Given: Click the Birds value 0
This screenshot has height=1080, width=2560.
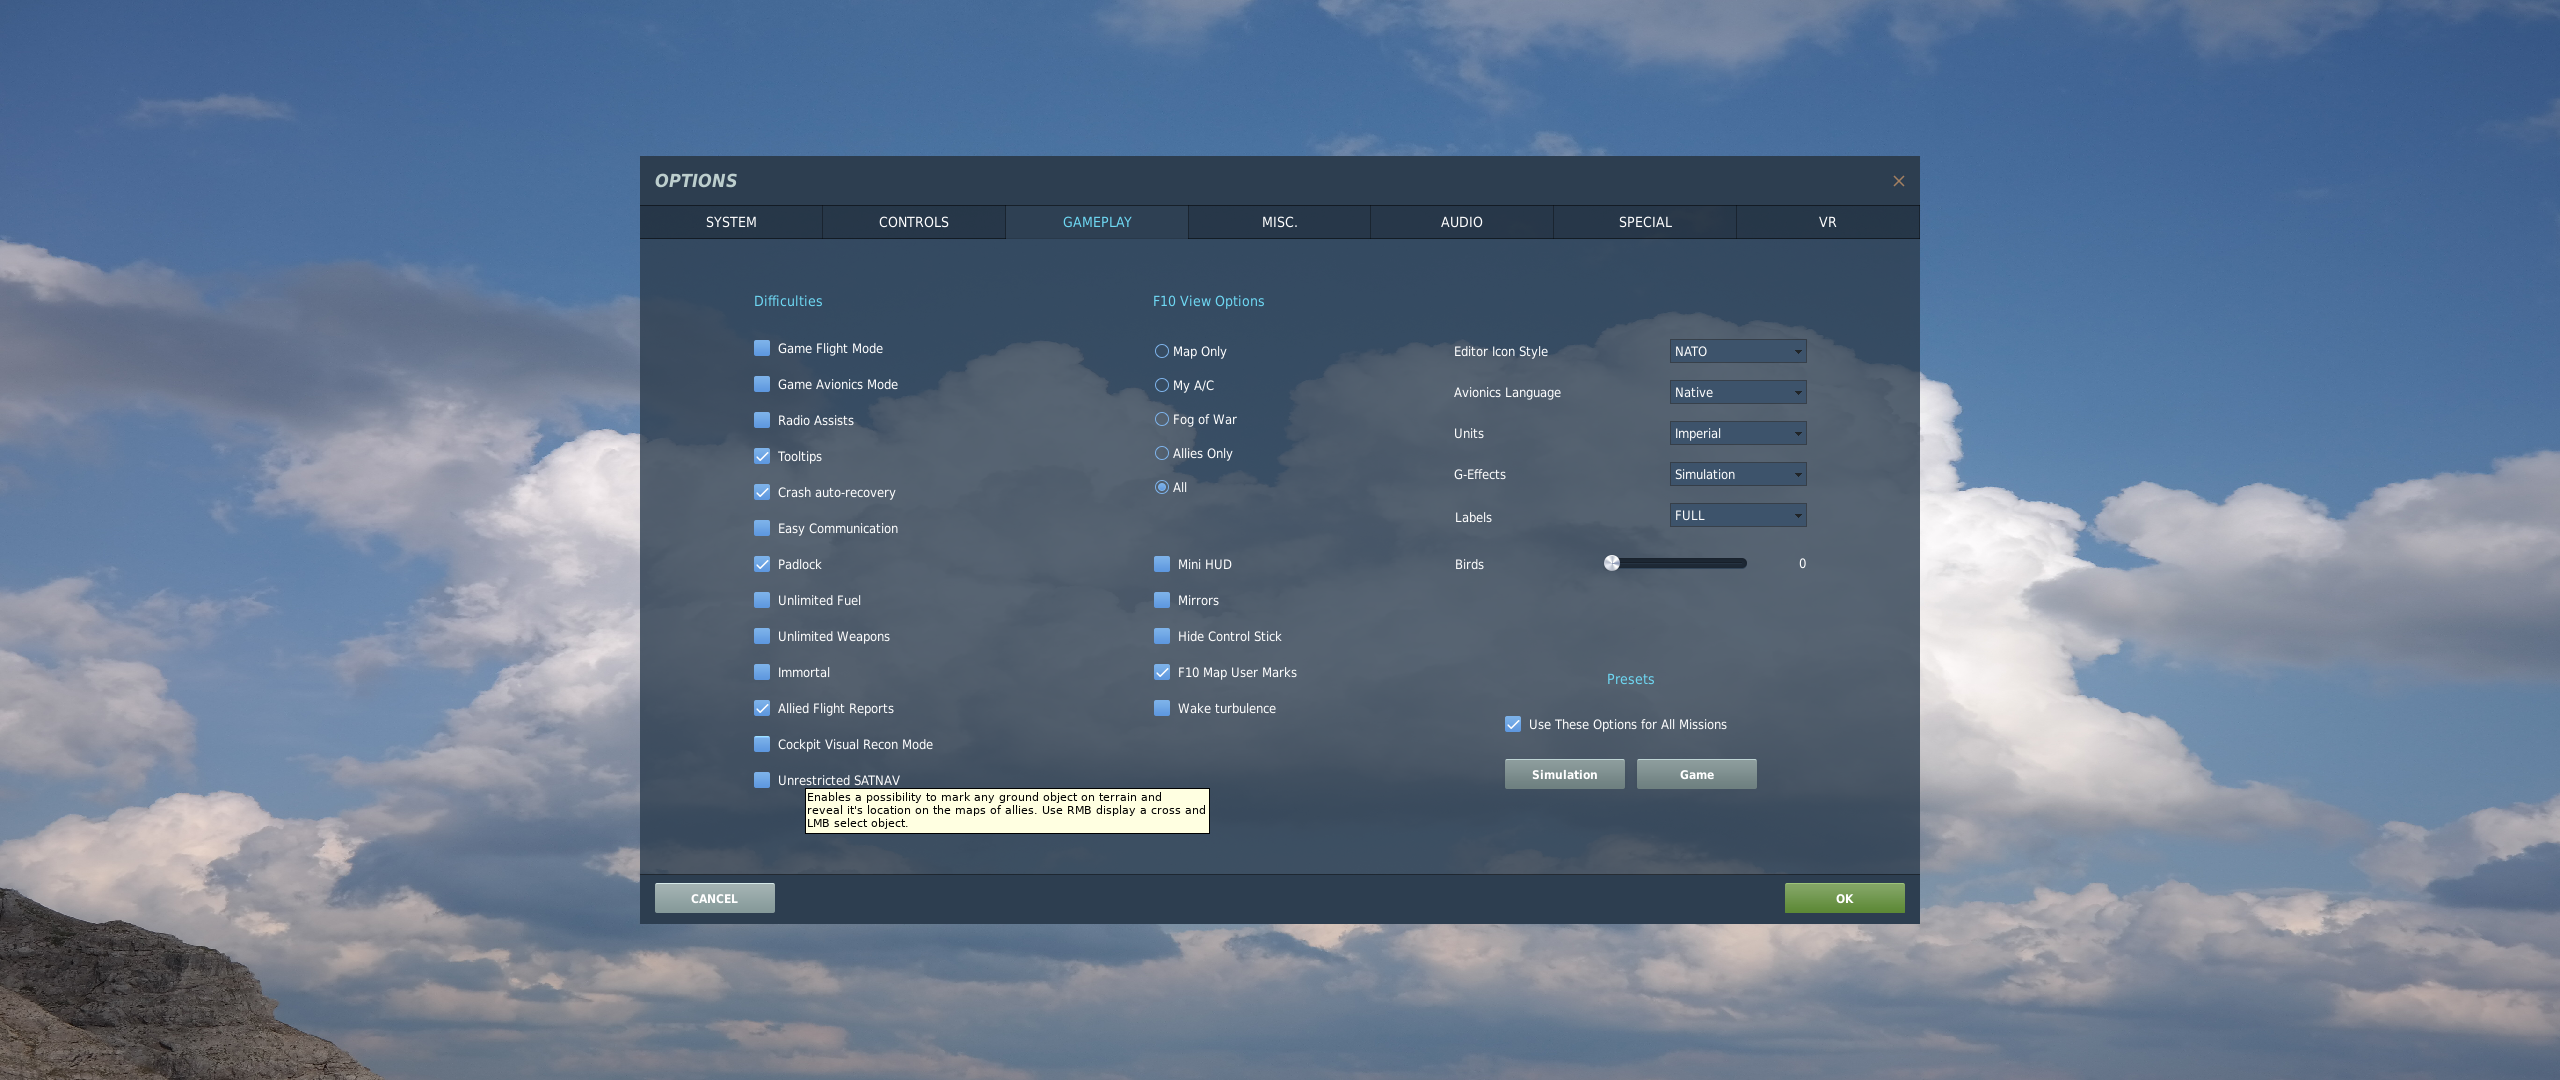Looking at the screenshot, I should tap(1802, 564).
